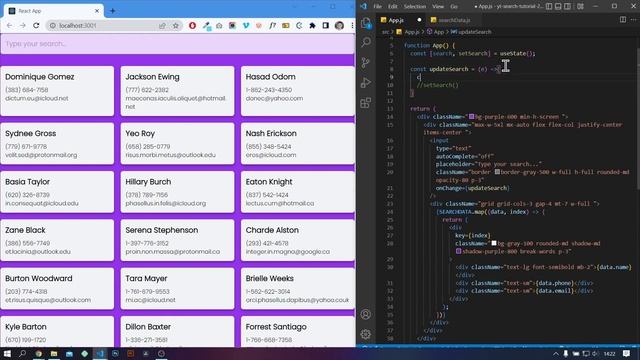
Task: Click the split editor icon
Action: [623, 20]
